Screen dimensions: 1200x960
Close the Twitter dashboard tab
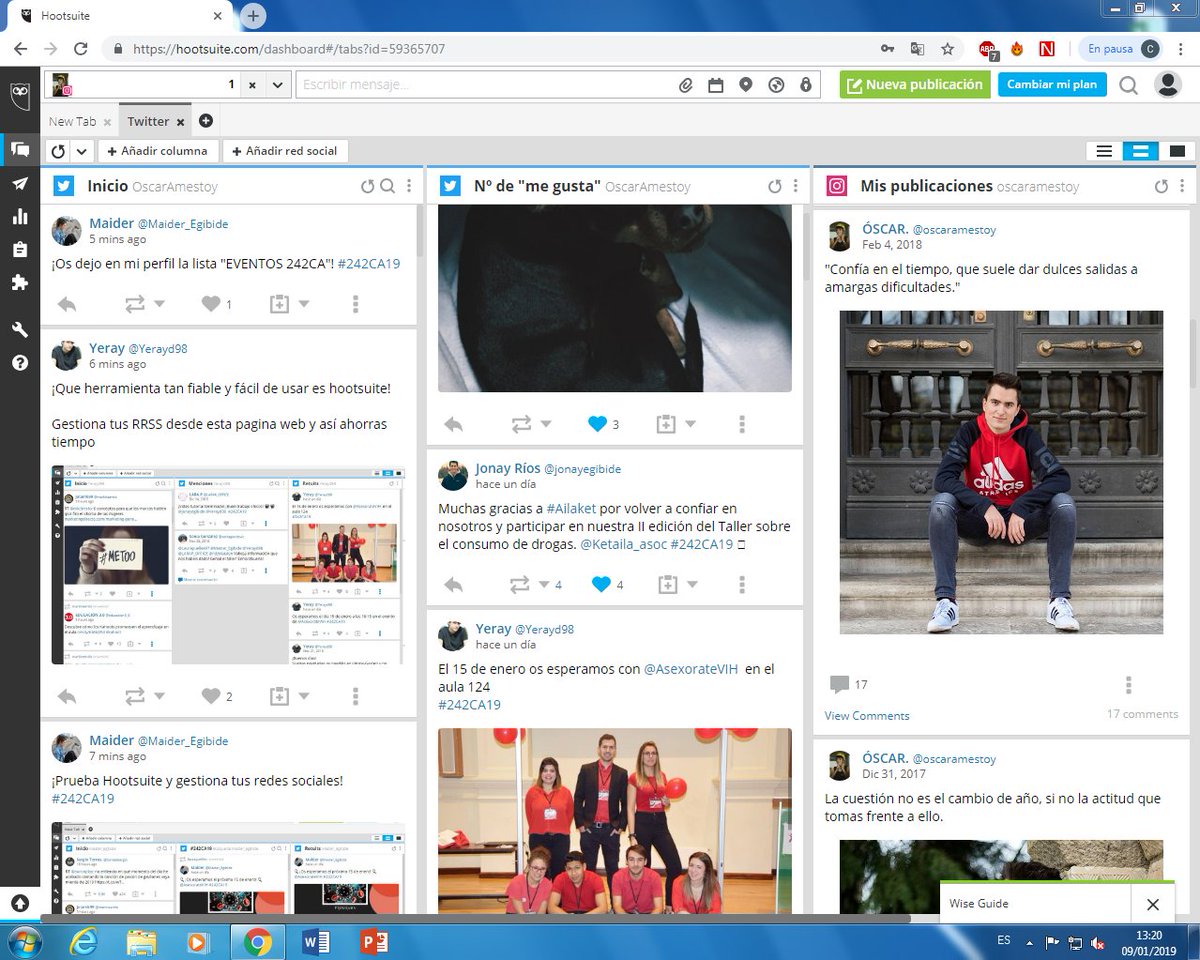tap(180, 122)
